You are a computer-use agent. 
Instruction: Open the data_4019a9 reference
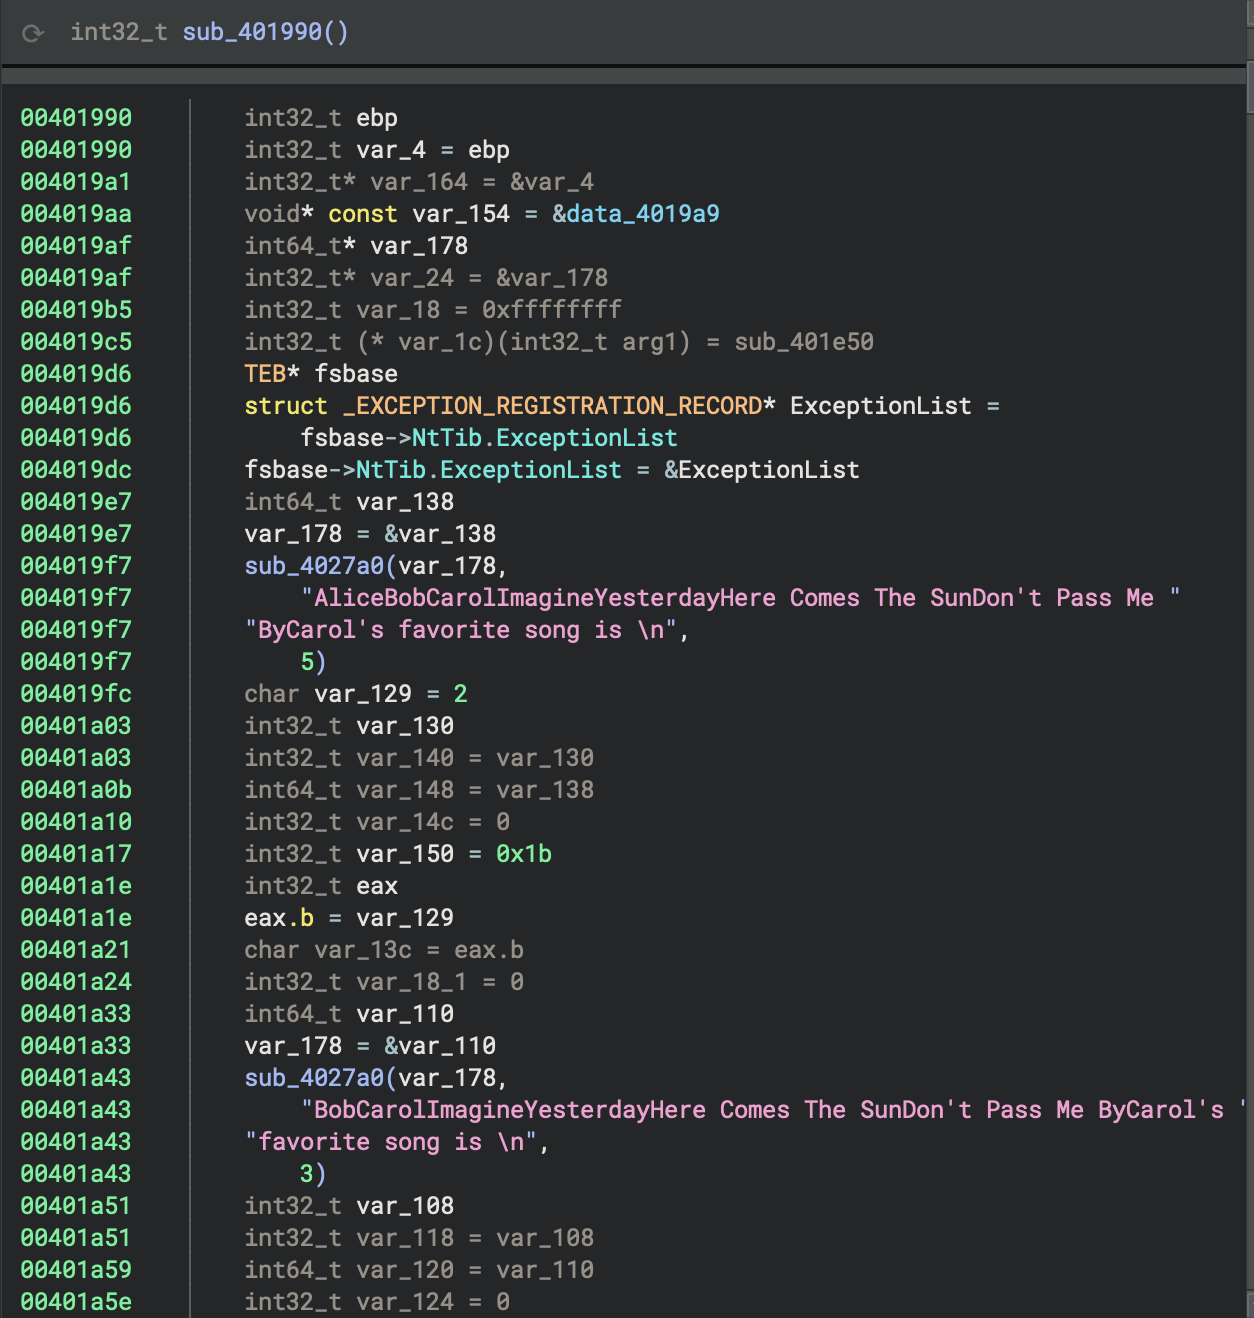point(643,214)
